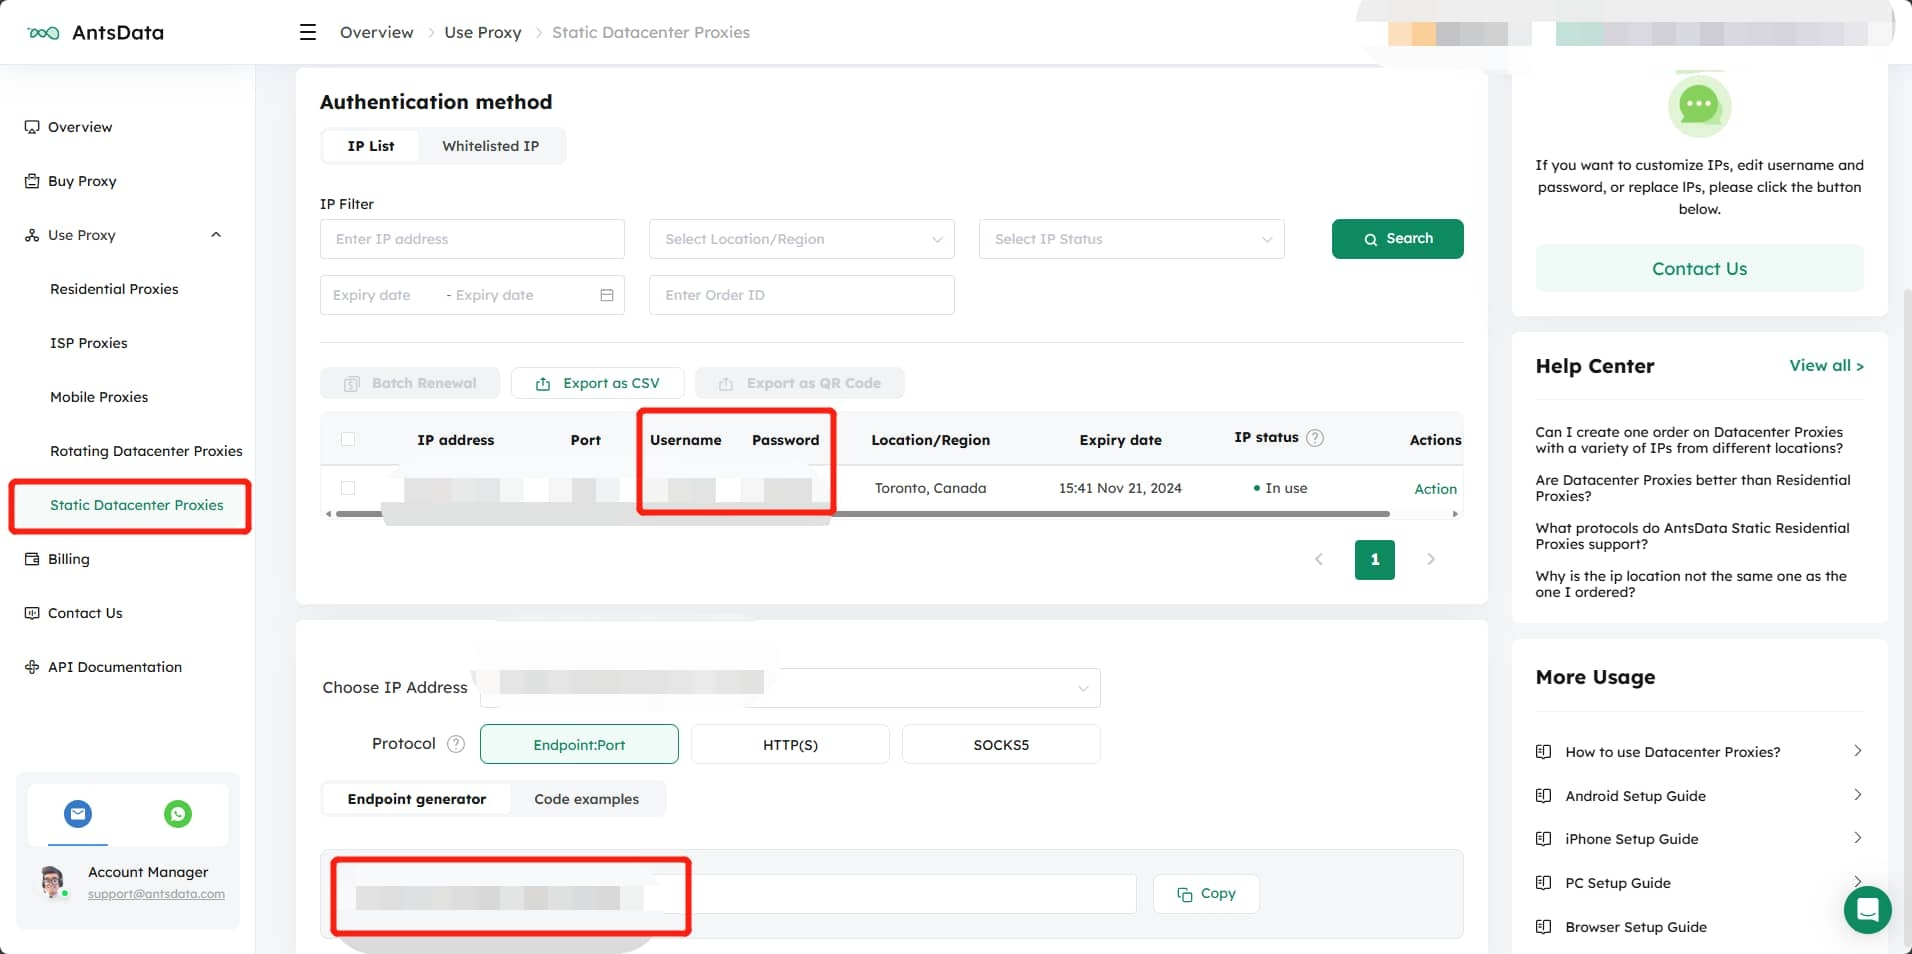This screenshot has height=954, width=1912.
Task: Expand iPhone Setup Guide chevron
Action: point(1857,838)
